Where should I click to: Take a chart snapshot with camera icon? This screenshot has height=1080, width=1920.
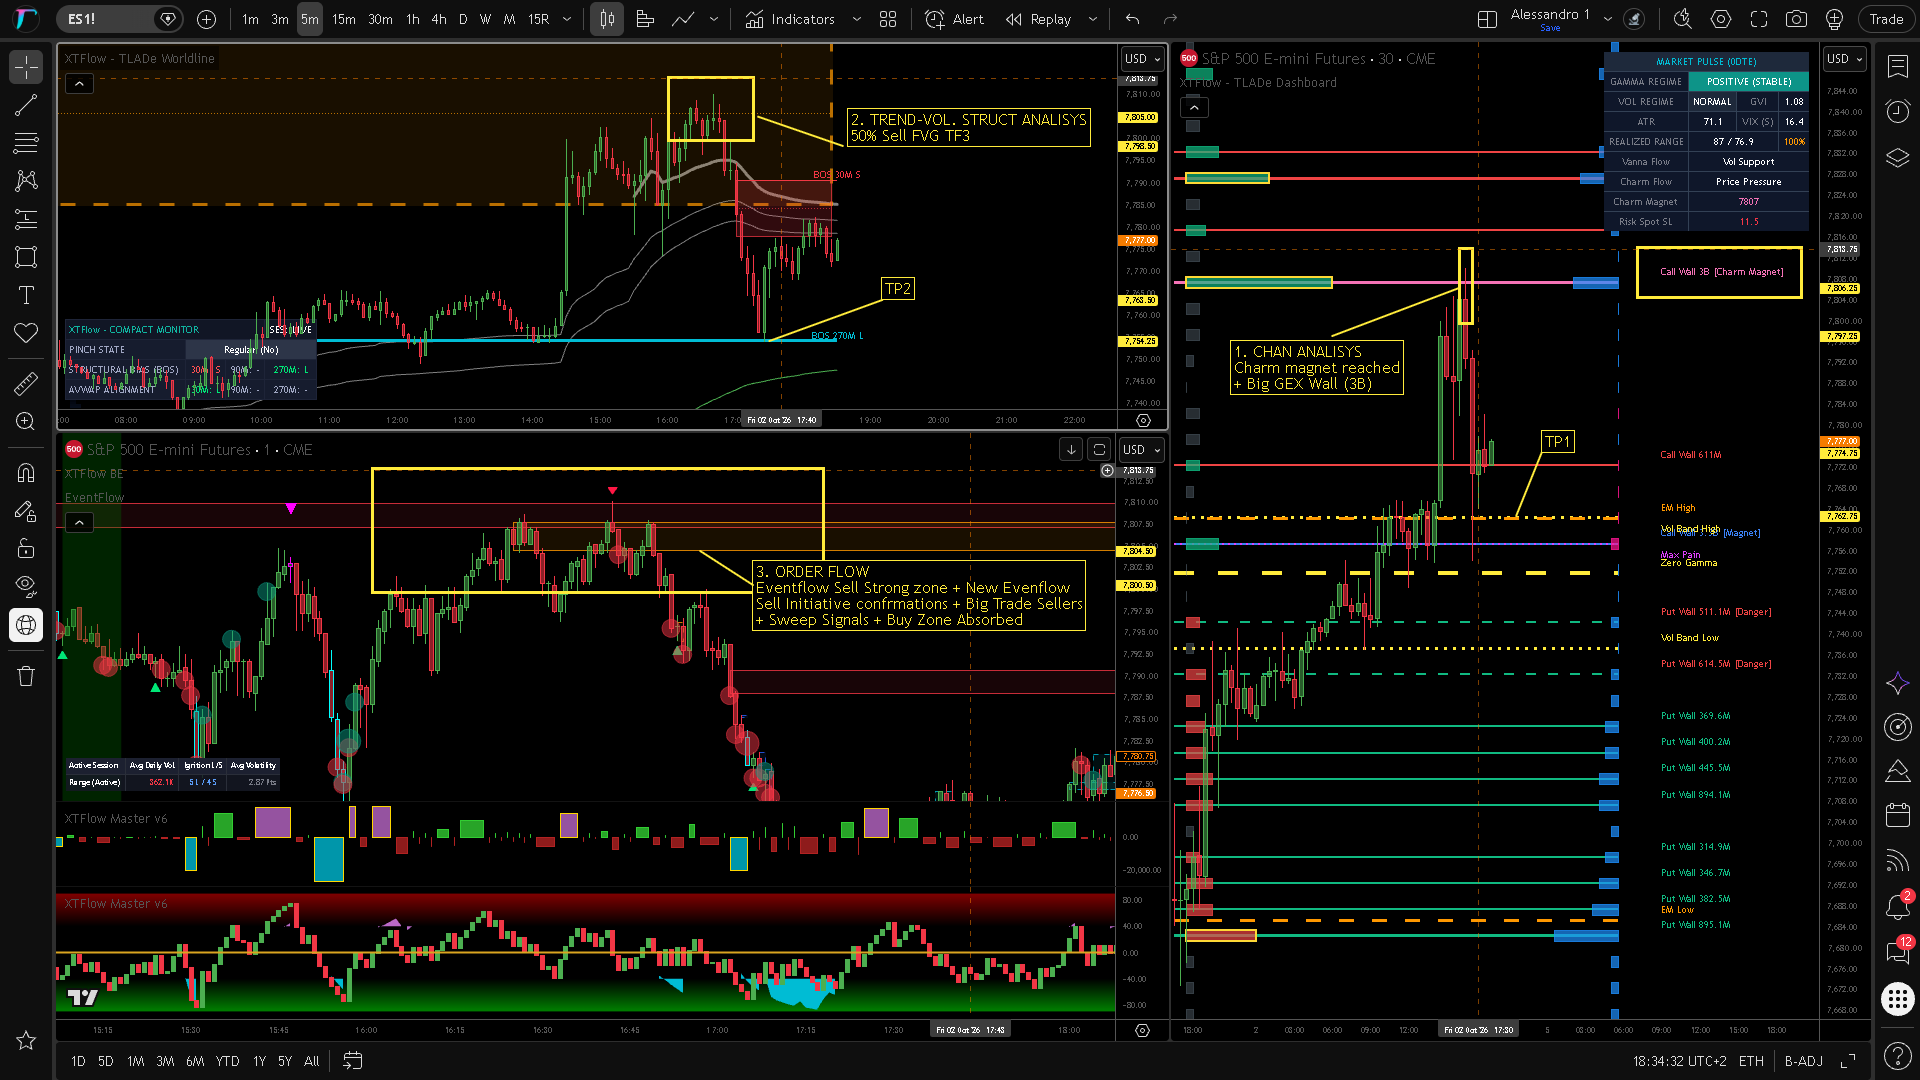[1796, 19]
